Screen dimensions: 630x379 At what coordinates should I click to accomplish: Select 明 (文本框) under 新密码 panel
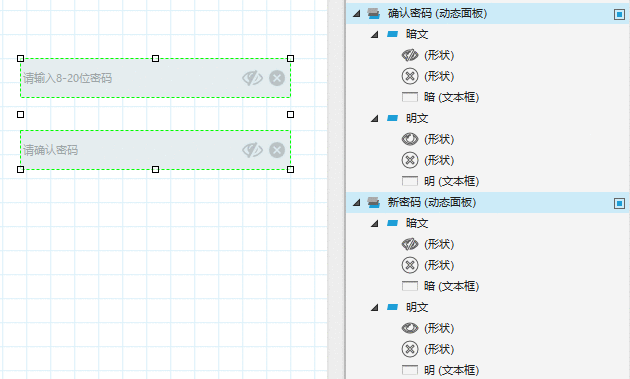coord(451,370)
